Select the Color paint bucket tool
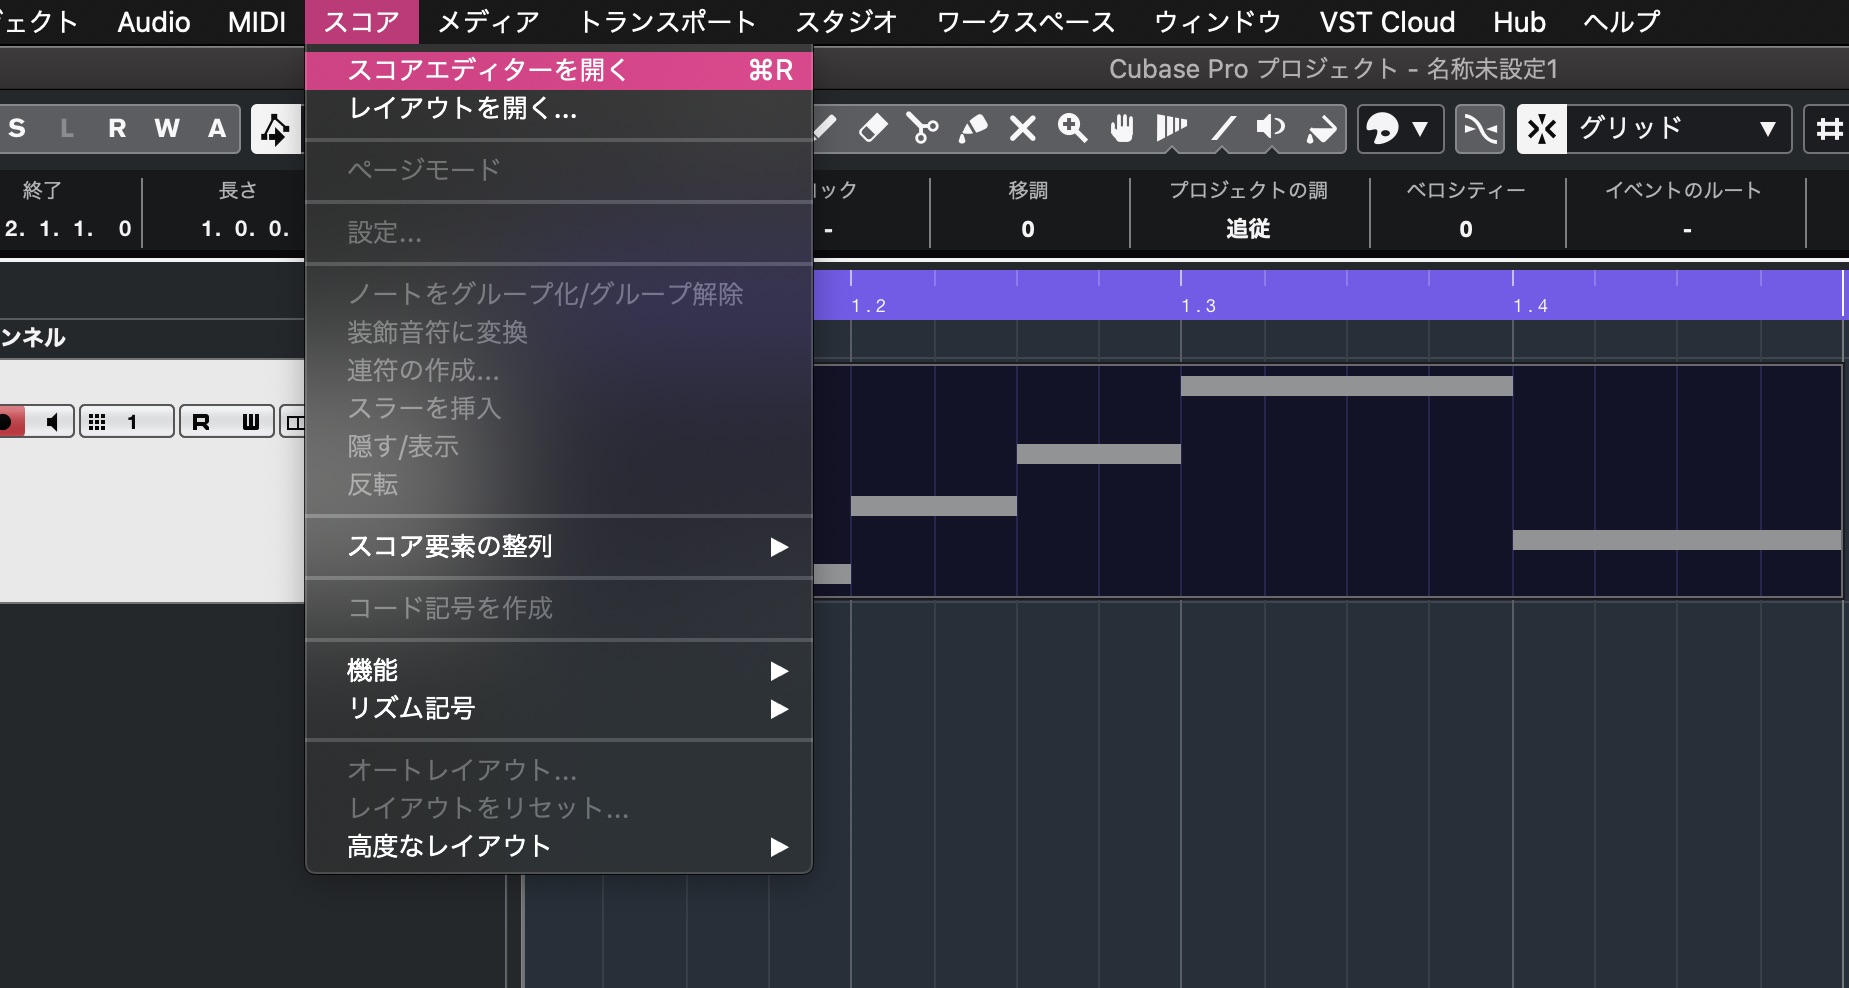 1321,128
